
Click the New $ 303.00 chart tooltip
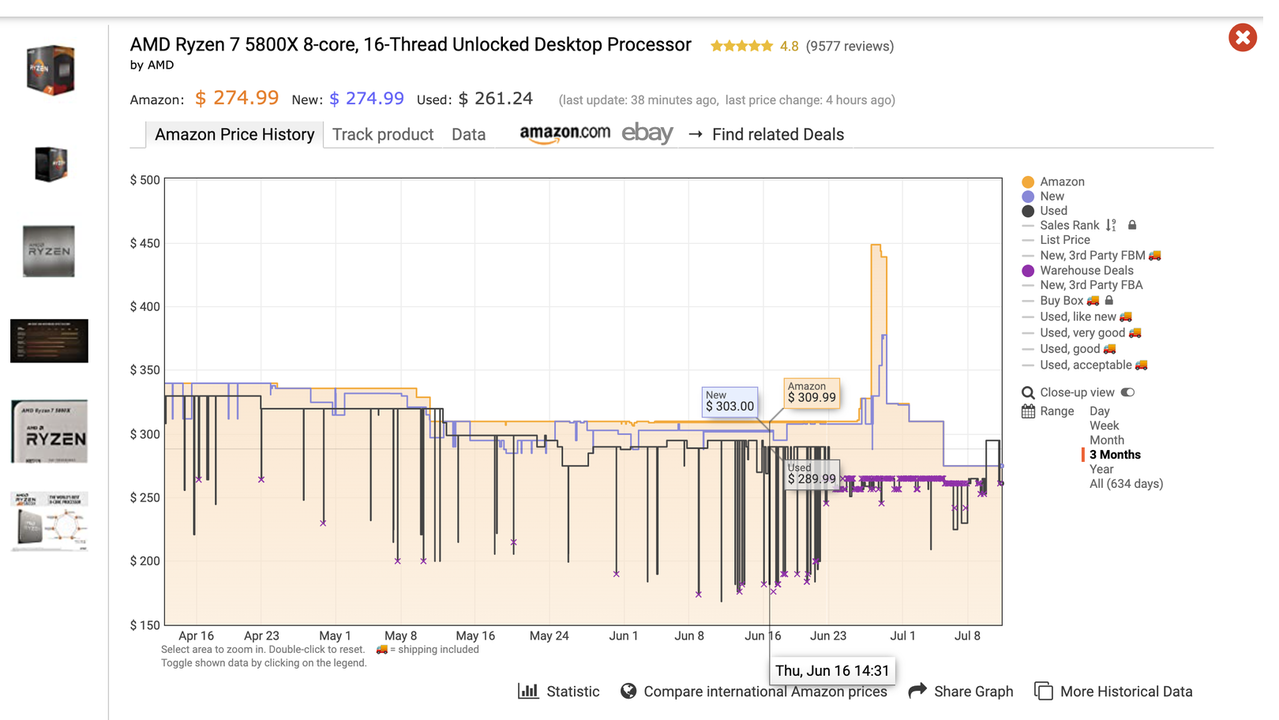(x=730, y=402)
